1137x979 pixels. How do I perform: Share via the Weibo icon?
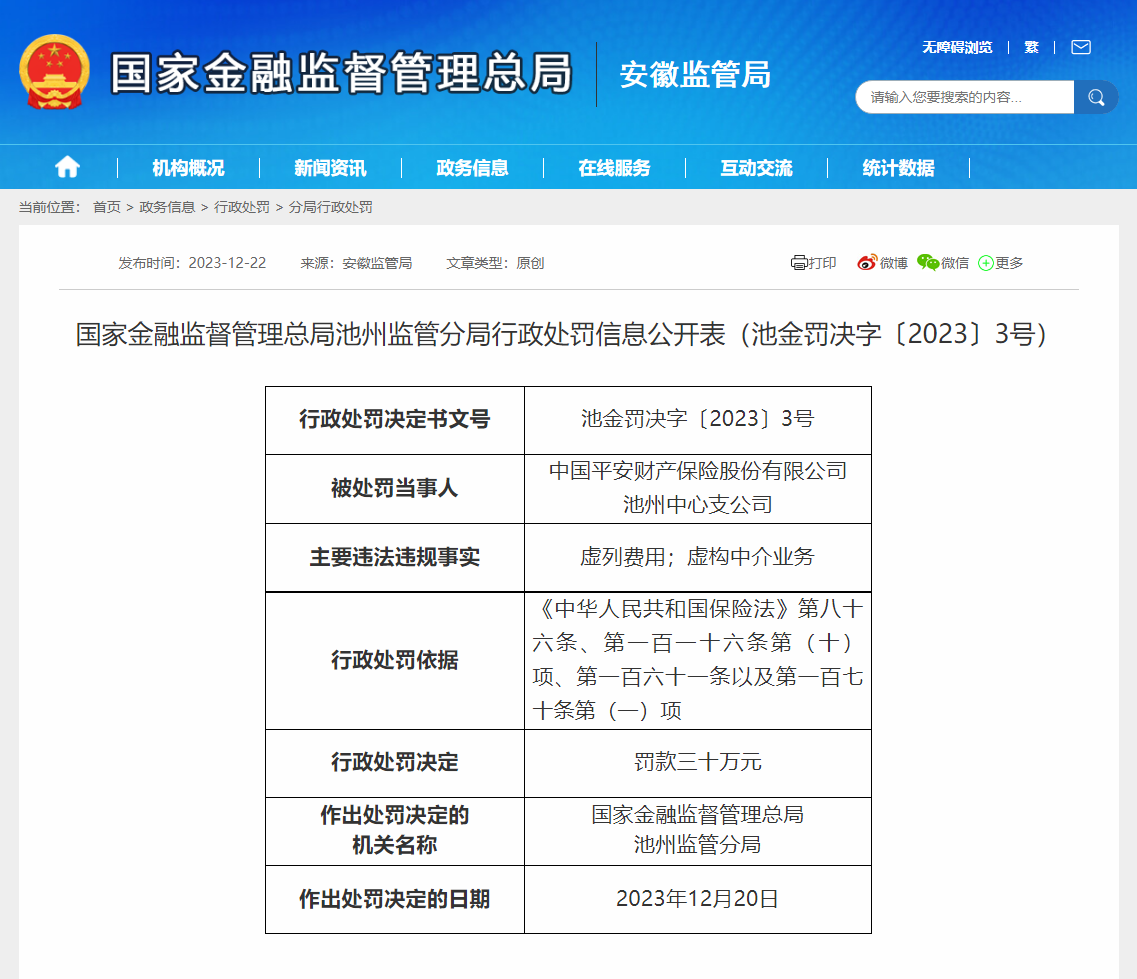[867, 263]
